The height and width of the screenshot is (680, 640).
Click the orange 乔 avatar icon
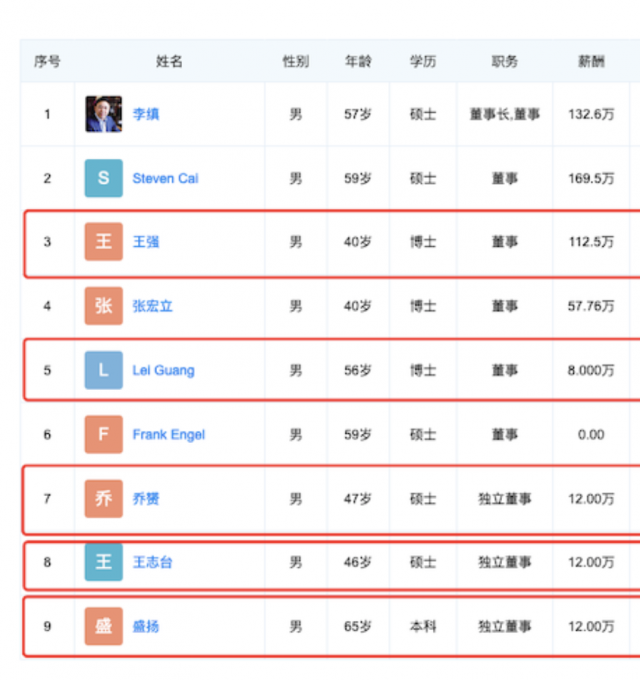104,499
